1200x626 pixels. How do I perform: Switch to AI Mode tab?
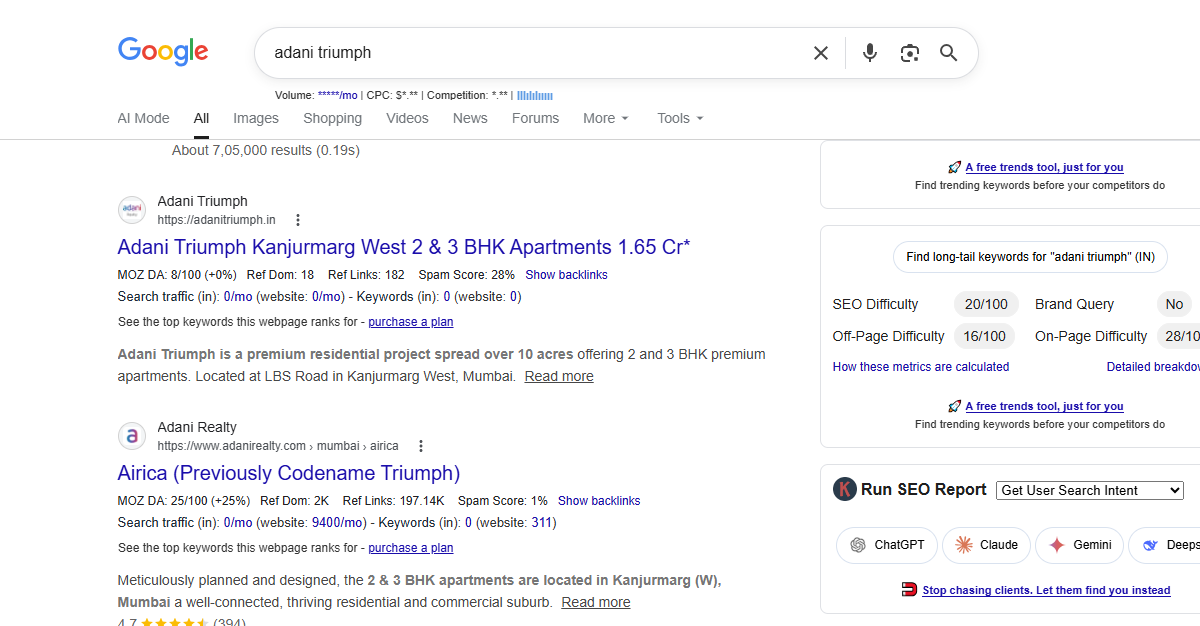[x=144, y=118]
